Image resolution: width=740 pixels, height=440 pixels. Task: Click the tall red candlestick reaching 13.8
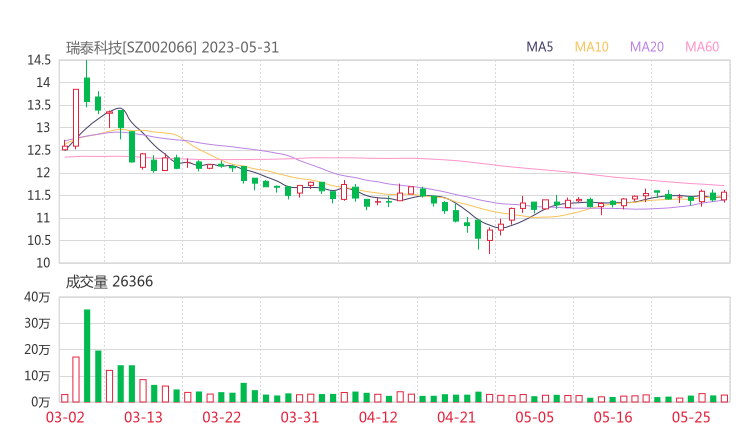pyautogui.click(x=76, y=118)
